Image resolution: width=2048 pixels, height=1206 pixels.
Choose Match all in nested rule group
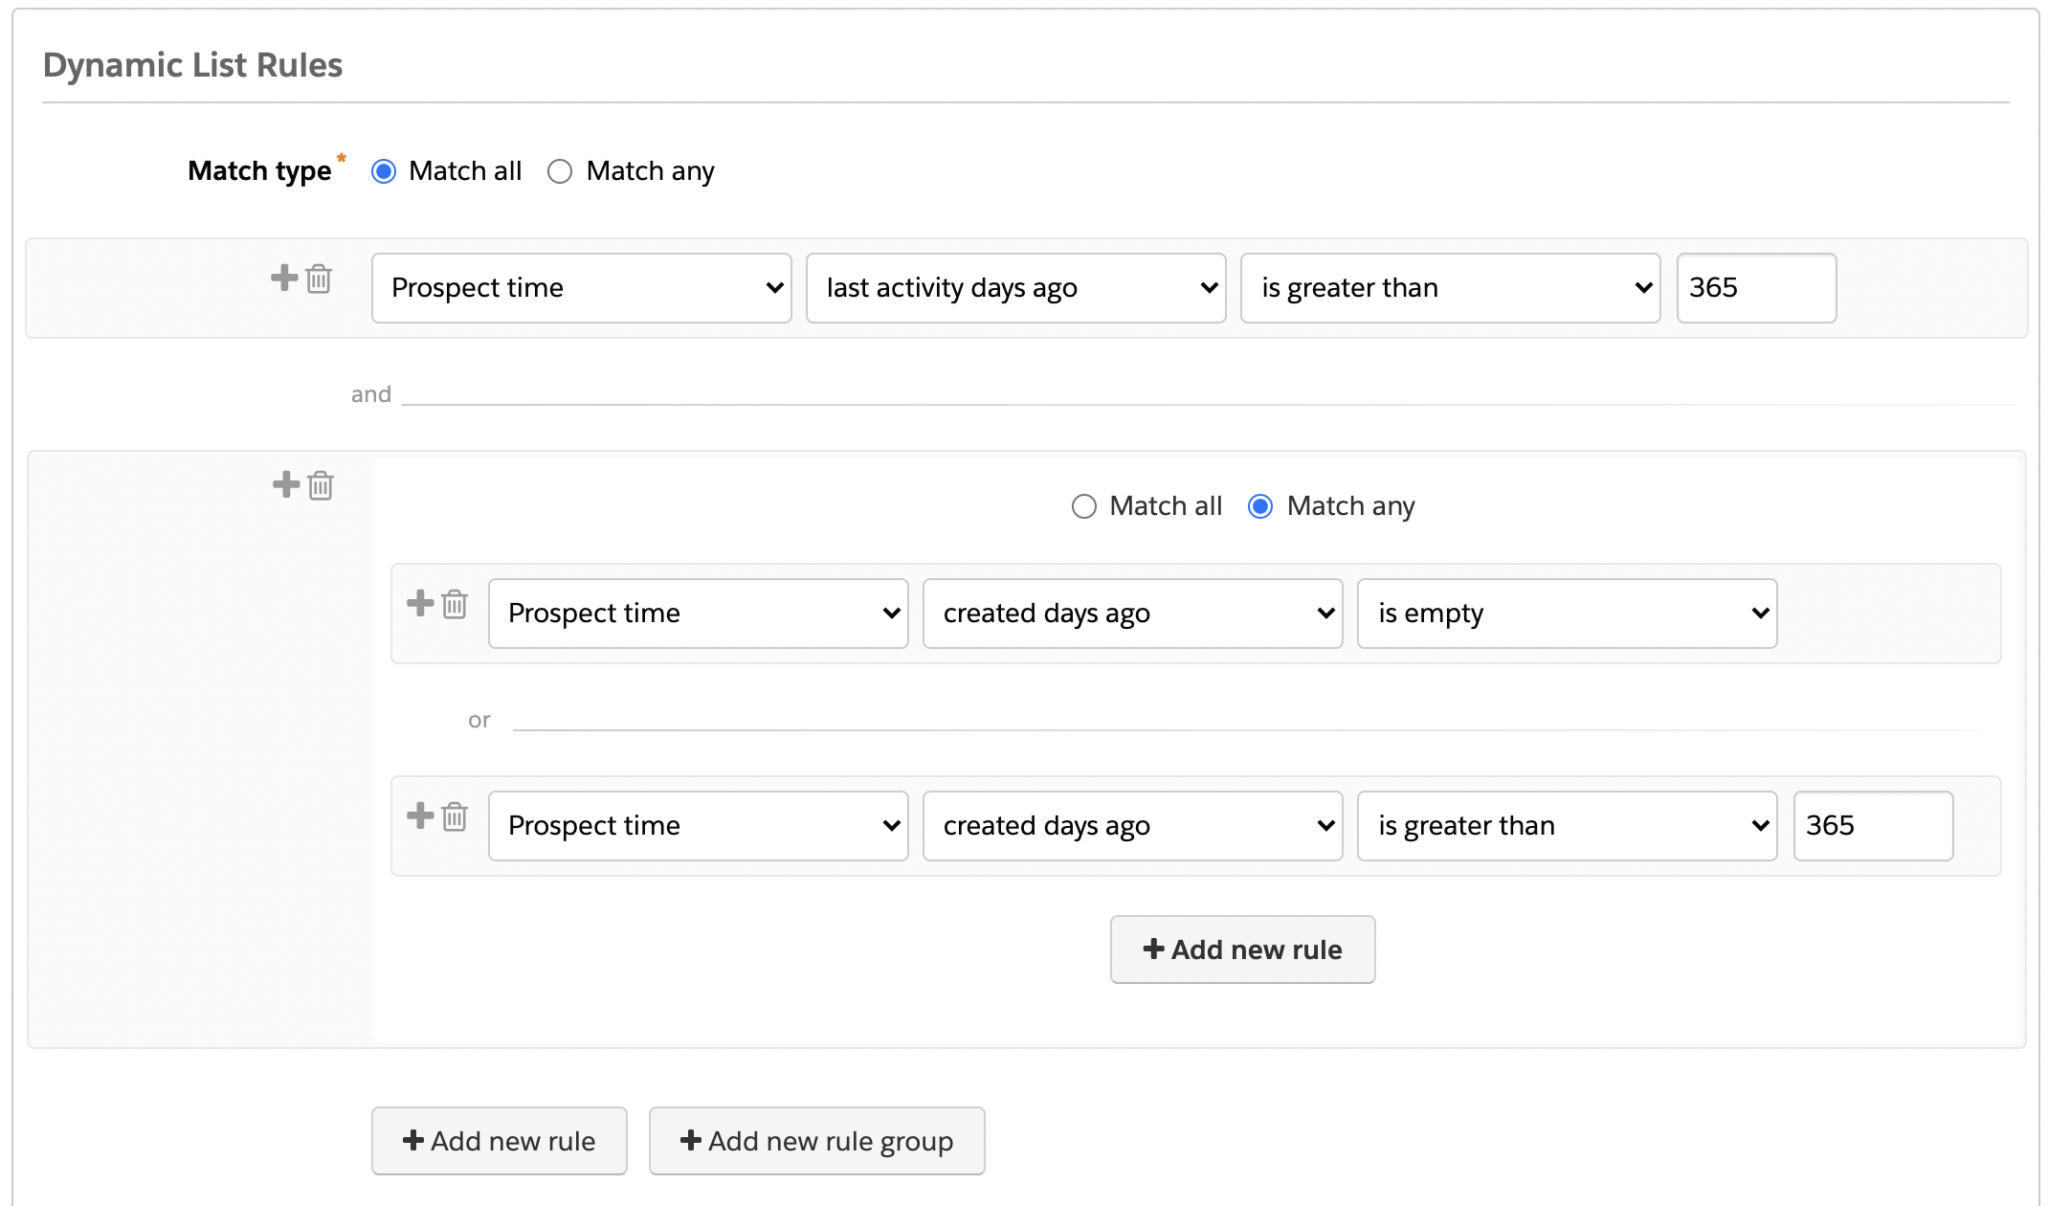coord(1084,507)
